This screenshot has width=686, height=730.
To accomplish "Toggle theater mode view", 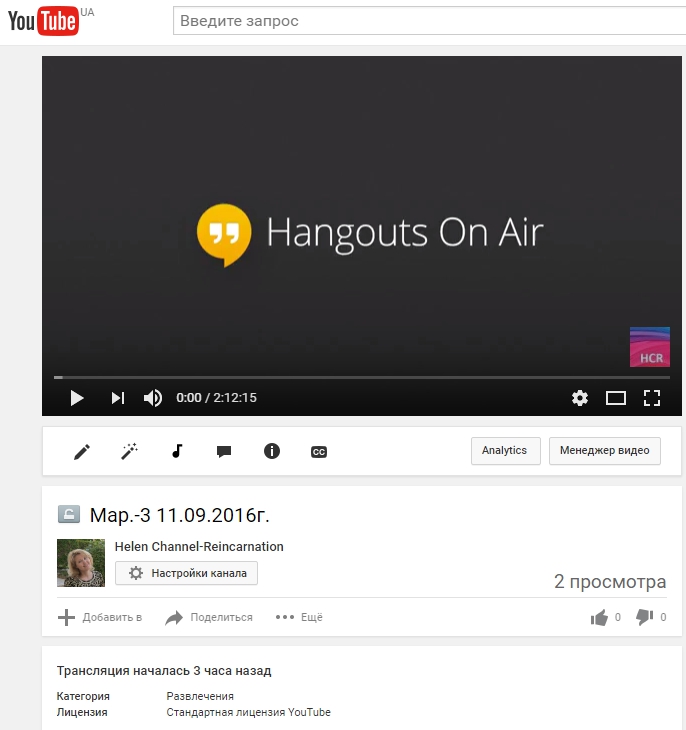I will click(616, 398).
